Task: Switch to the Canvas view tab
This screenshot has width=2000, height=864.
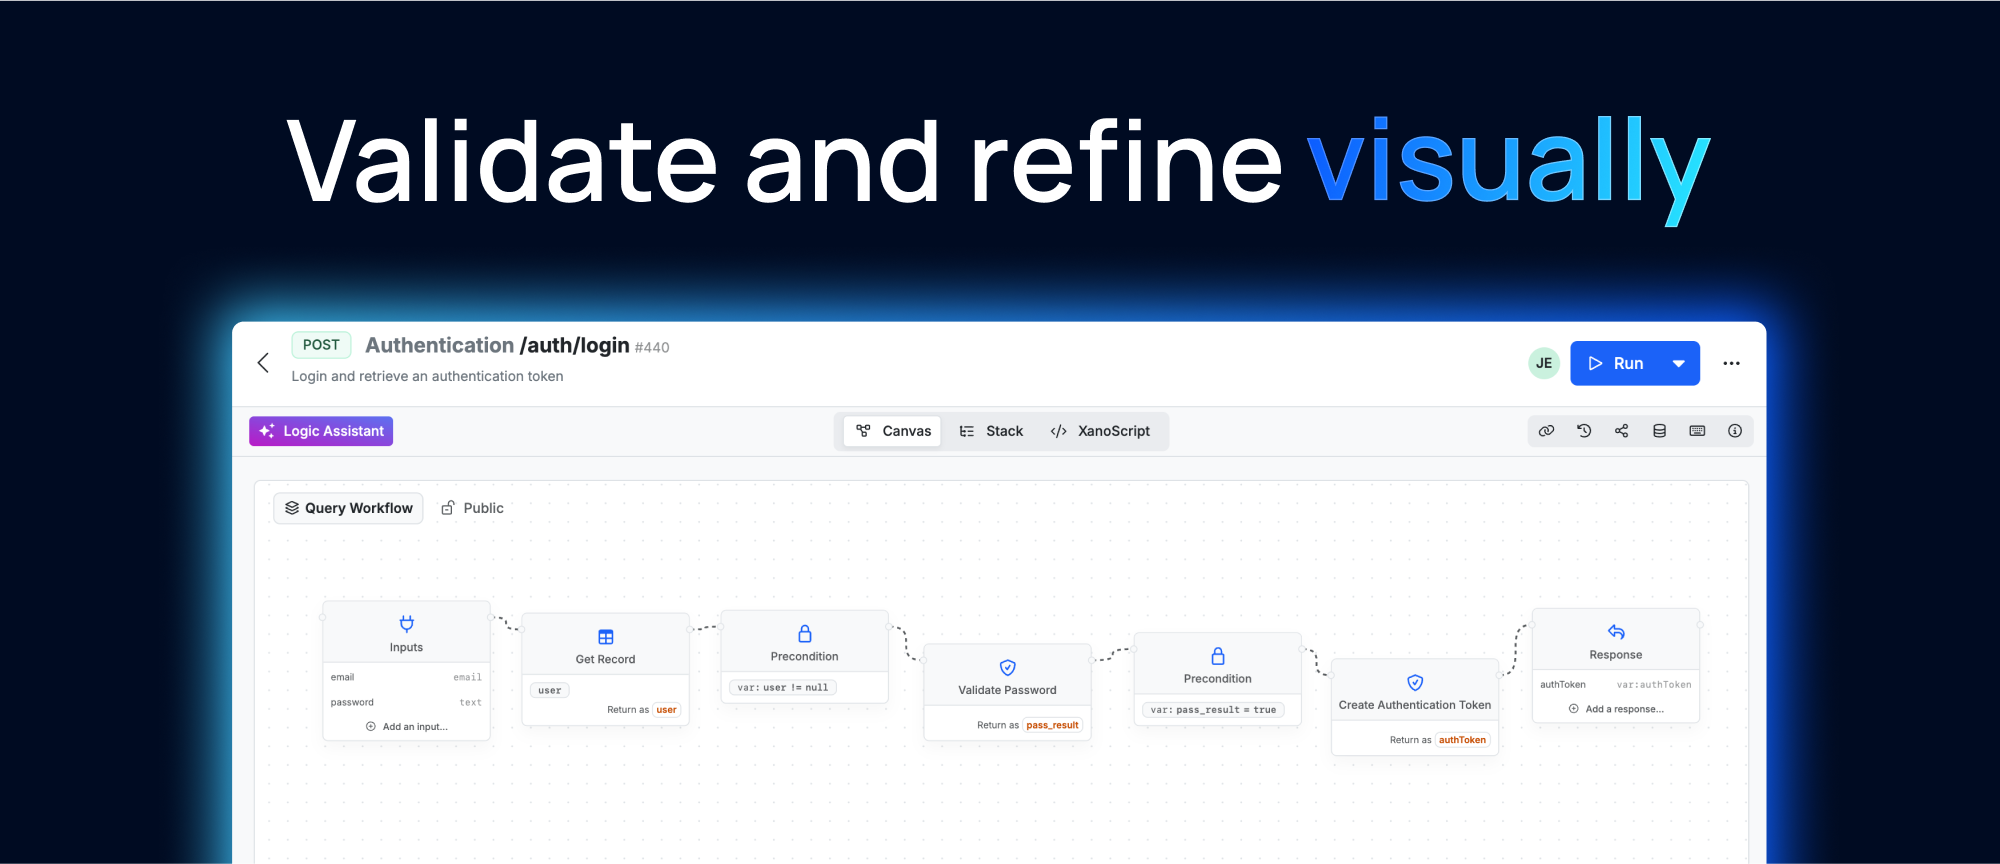Action: tap(893, 431)
